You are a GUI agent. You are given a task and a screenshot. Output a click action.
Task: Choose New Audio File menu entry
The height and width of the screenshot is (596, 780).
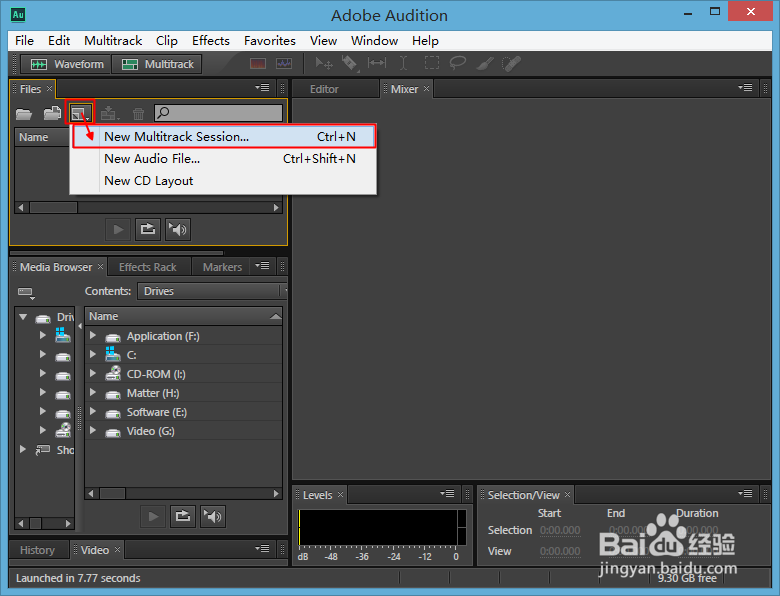[x=224, y=159]
